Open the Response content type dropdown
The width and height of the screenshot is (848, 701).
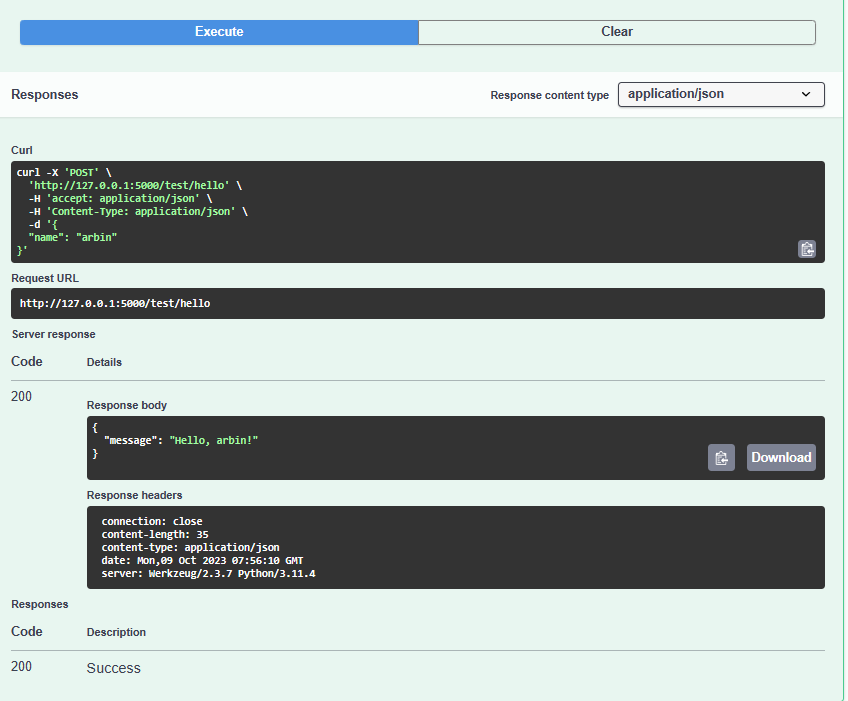coord(721,94)
